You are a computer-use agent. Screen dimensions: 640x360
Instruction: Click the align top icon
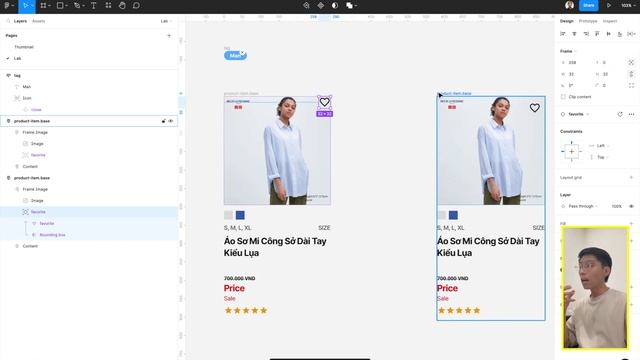click(x=597, y=34)
